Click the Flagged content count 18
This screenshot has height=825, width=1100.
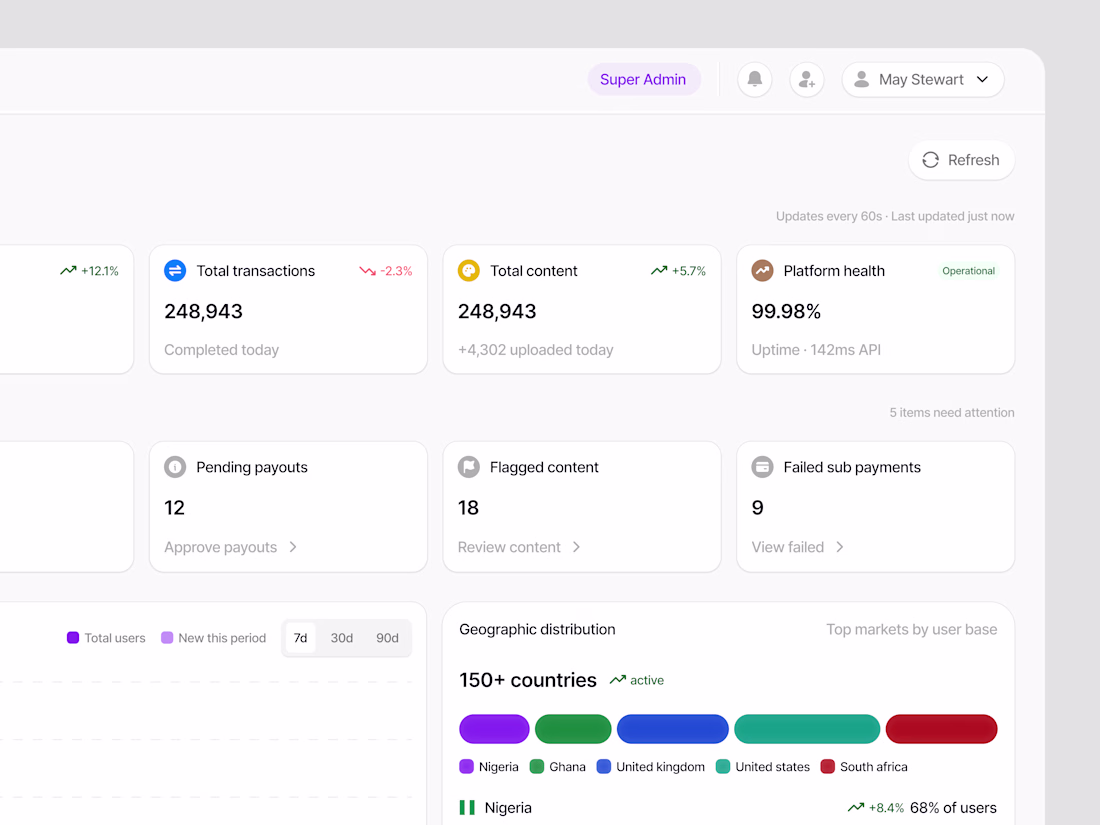[x=469, y=508]
